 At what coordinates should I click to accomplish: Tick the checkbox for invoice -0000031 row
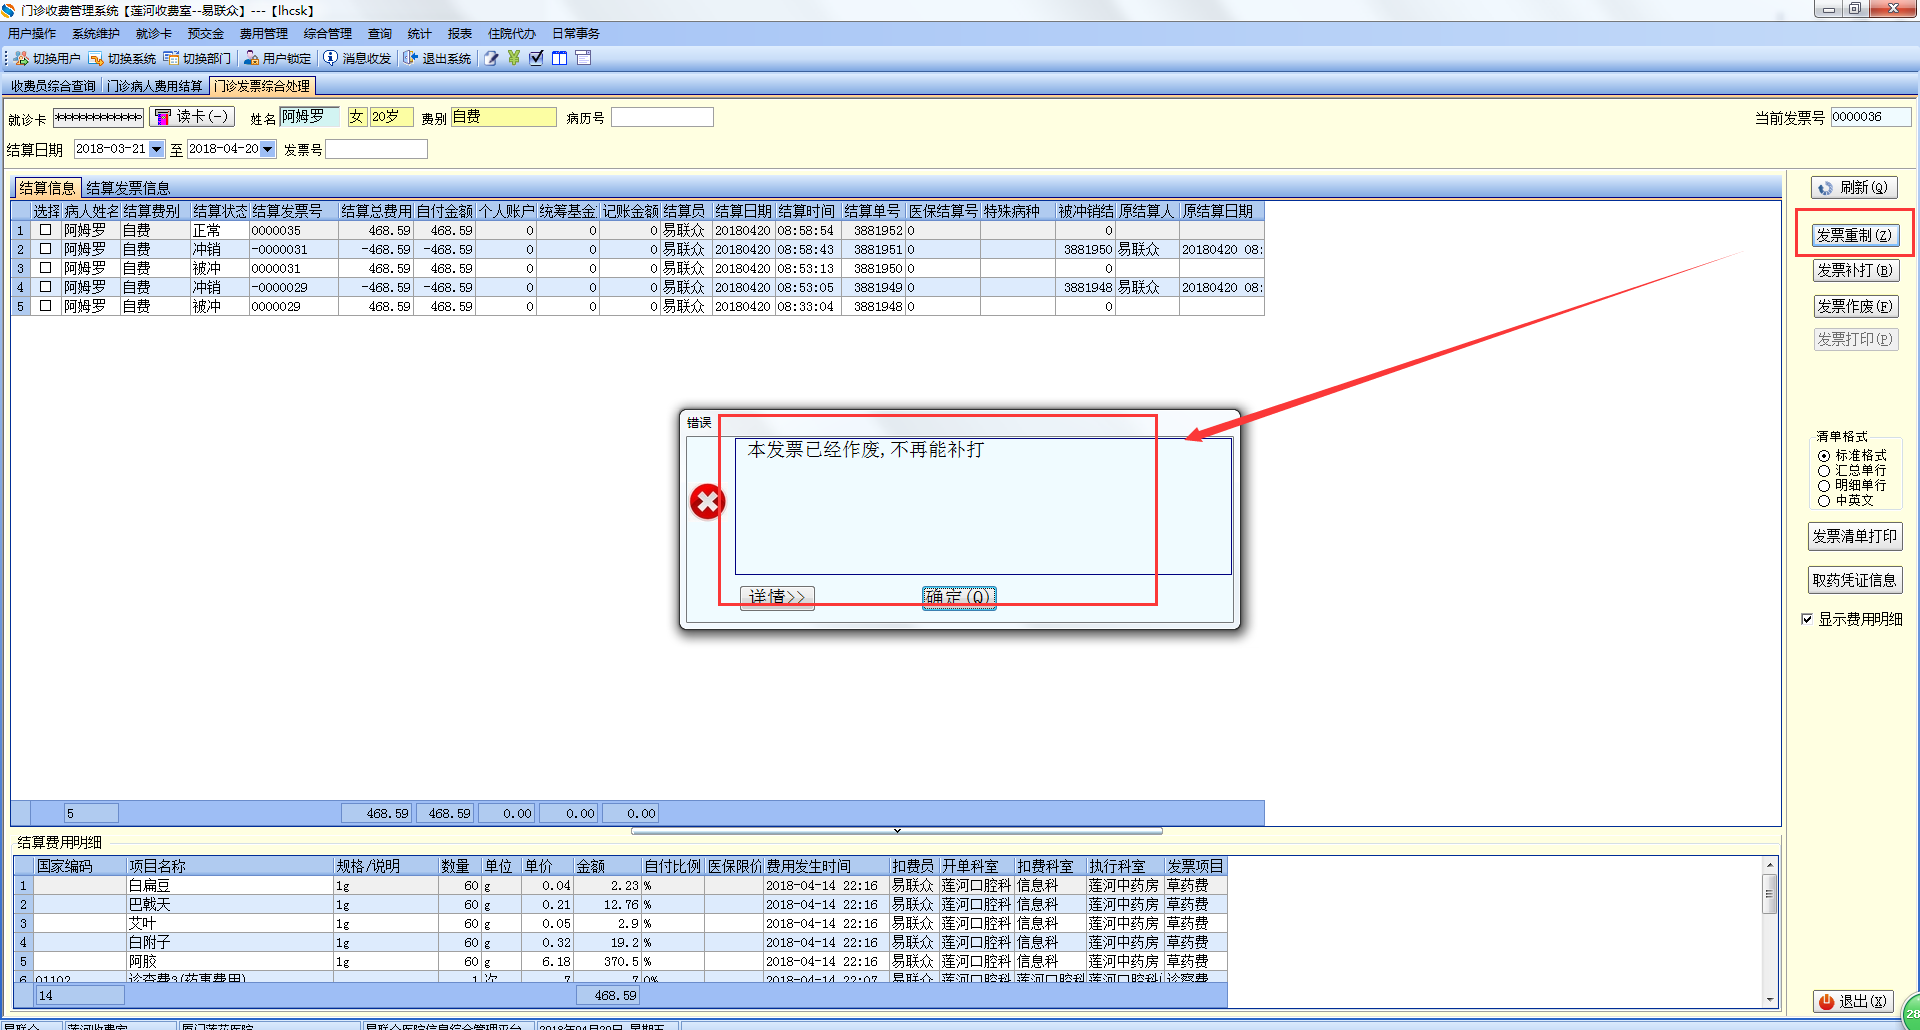[45, 249]
